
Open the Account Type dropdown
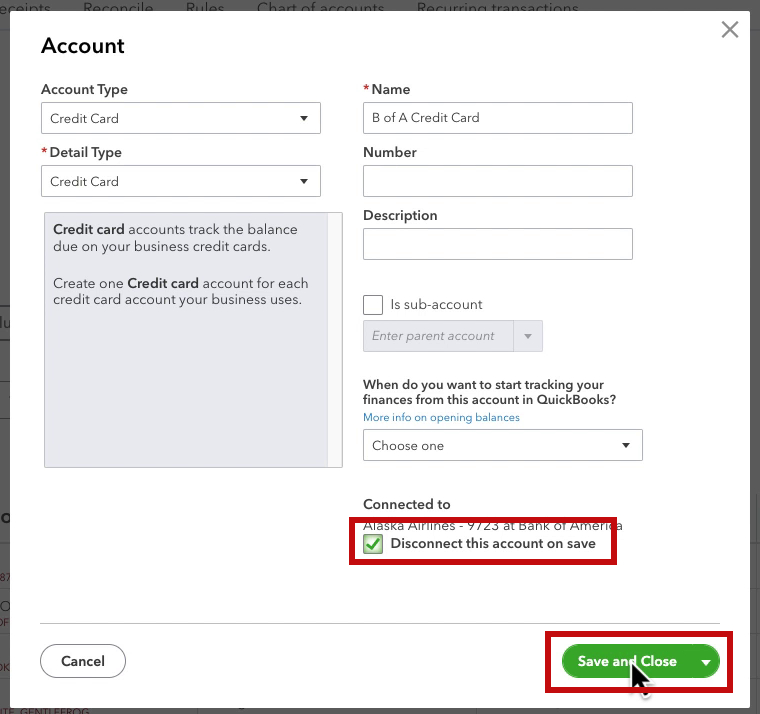click(x=180, y=118)
